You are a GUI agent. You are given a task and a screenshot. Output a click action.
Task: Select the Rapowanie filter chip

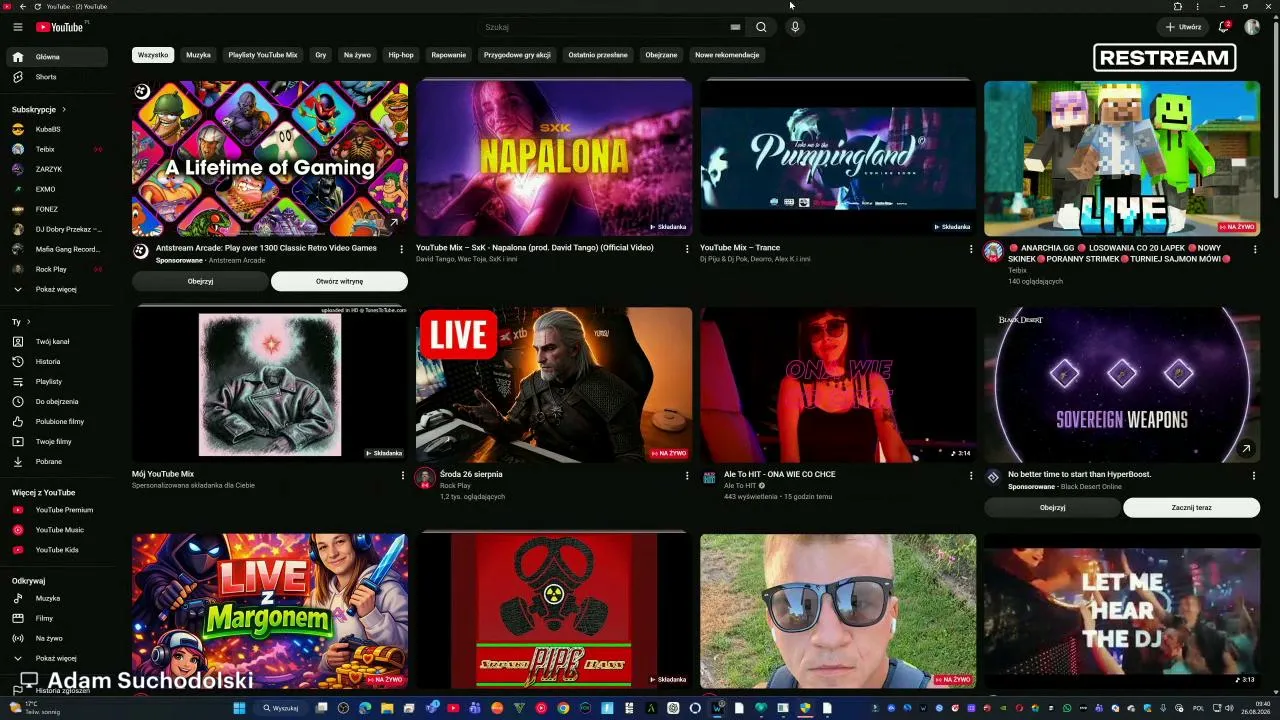tap(449, 55)
